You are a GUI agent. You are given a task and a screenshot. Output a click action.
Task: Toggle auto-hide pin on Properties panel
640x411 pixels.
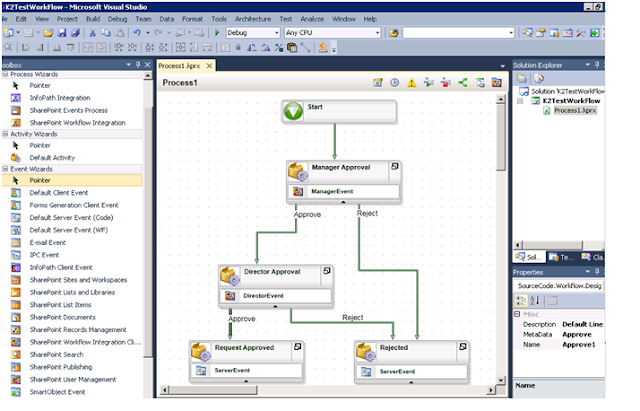pyautogui.click(x=597, y=271)
